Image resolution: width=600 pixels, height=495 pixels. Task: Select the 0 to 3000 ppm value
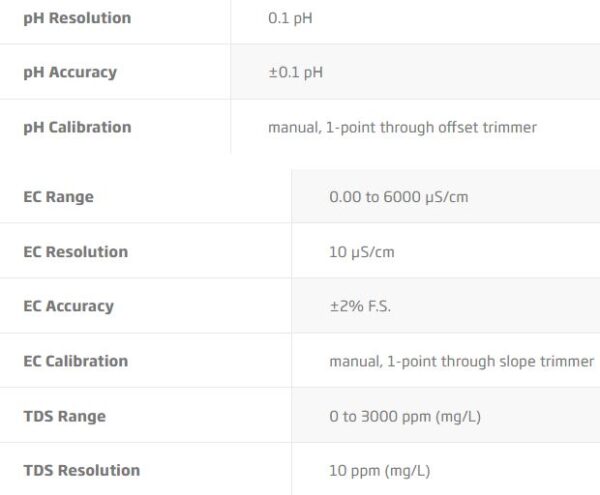click(x=404, y=416)
